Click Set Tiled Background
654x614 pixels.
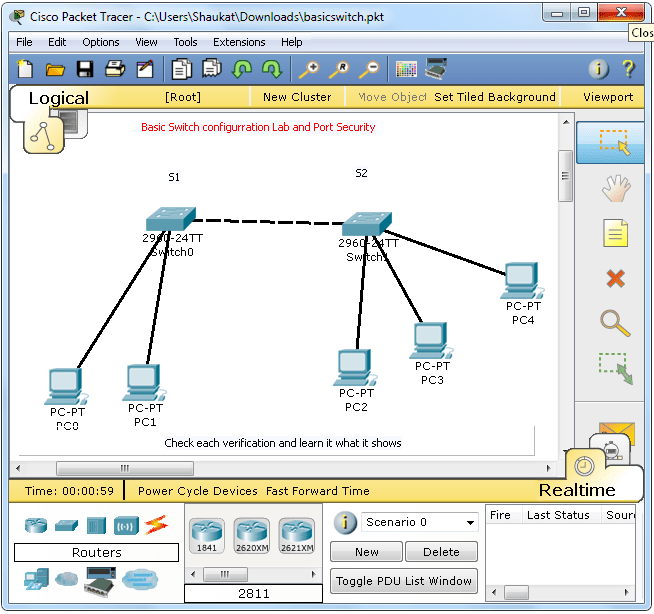(x=495, y=97)
